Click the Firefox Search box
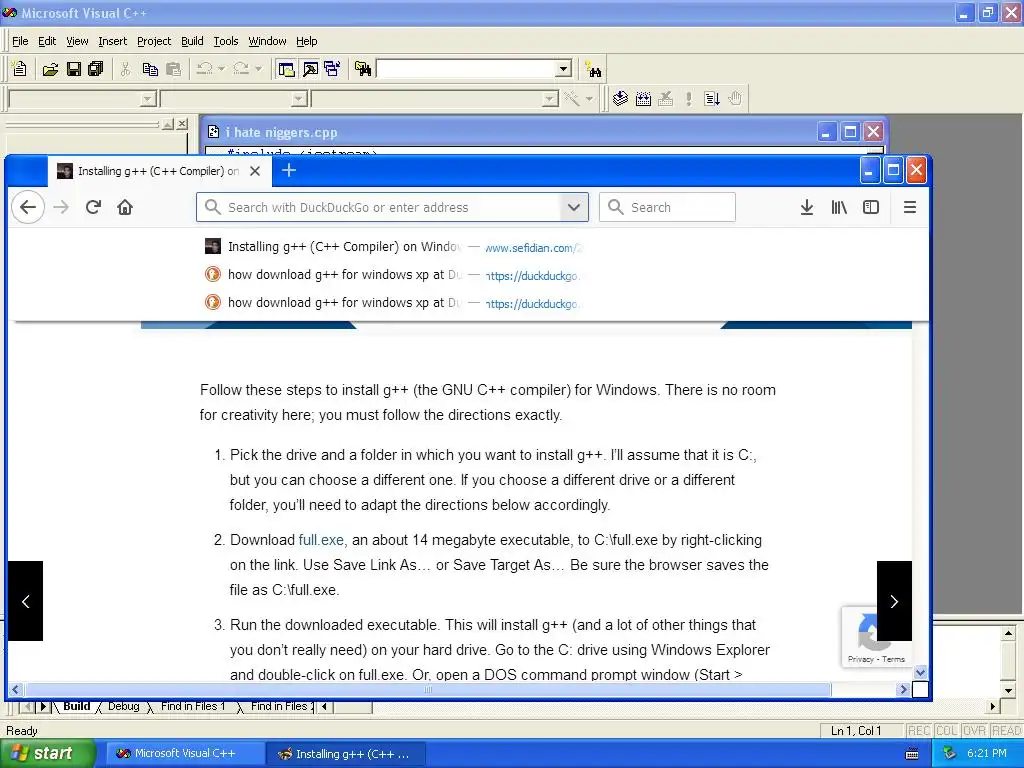Image resolution: width=1024 pixels, height=768 pixels. 667,207
